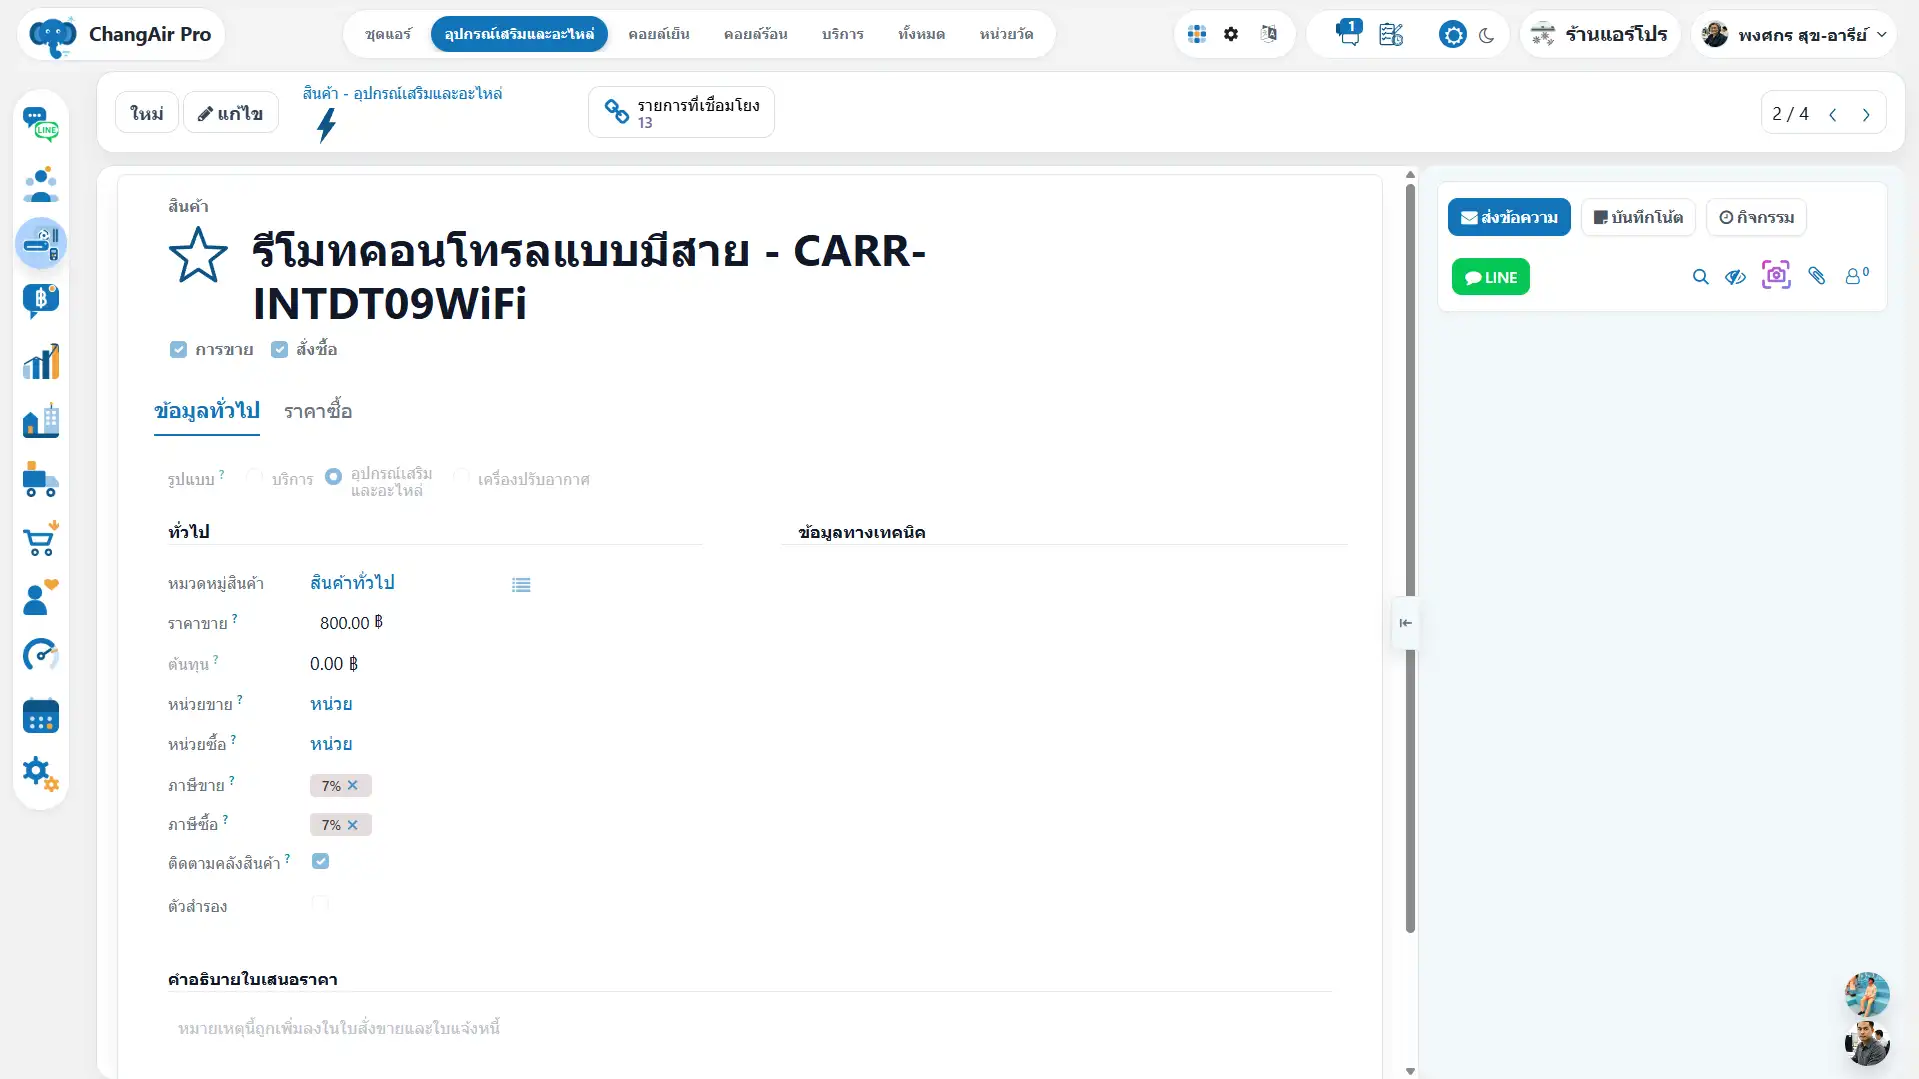Open person with heart sidebar icon
Viewport: 1919px width, 1079px height.
click(x=41, y=598)
